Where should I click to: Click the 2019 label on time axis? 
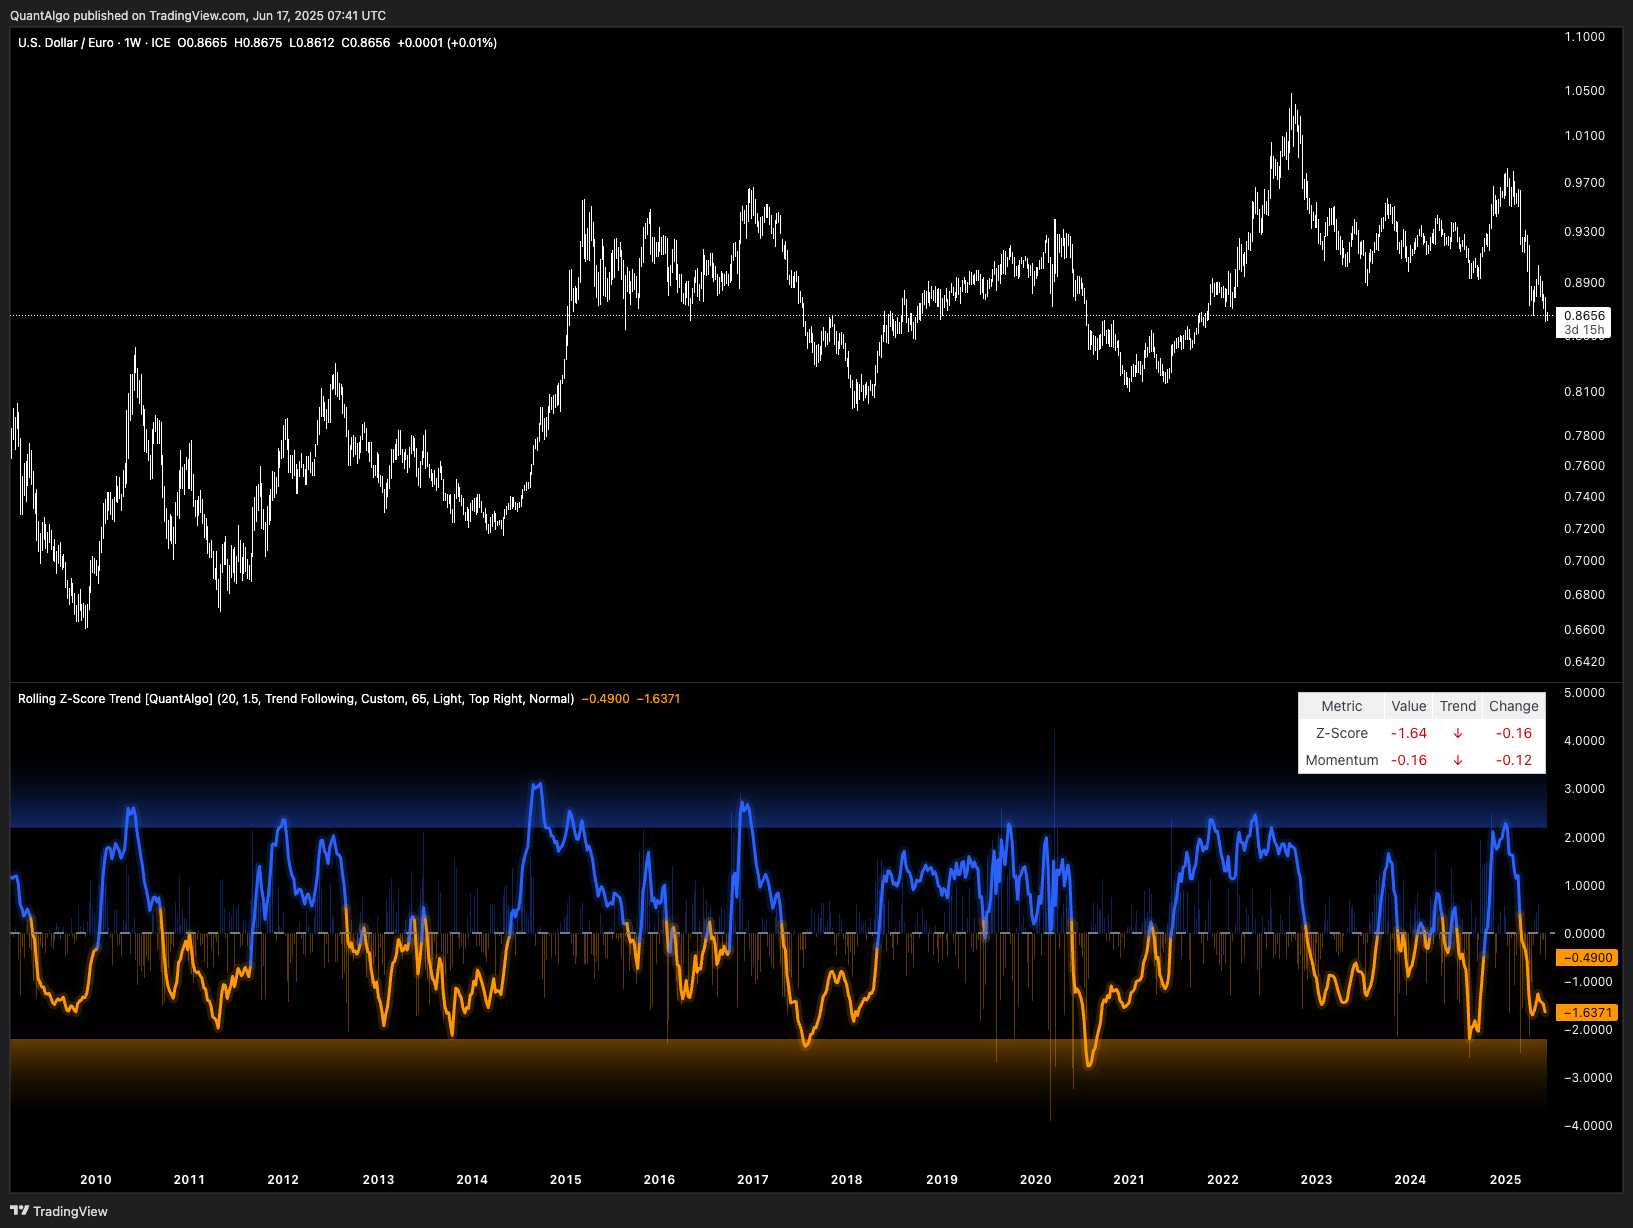tap(942, 1180)
